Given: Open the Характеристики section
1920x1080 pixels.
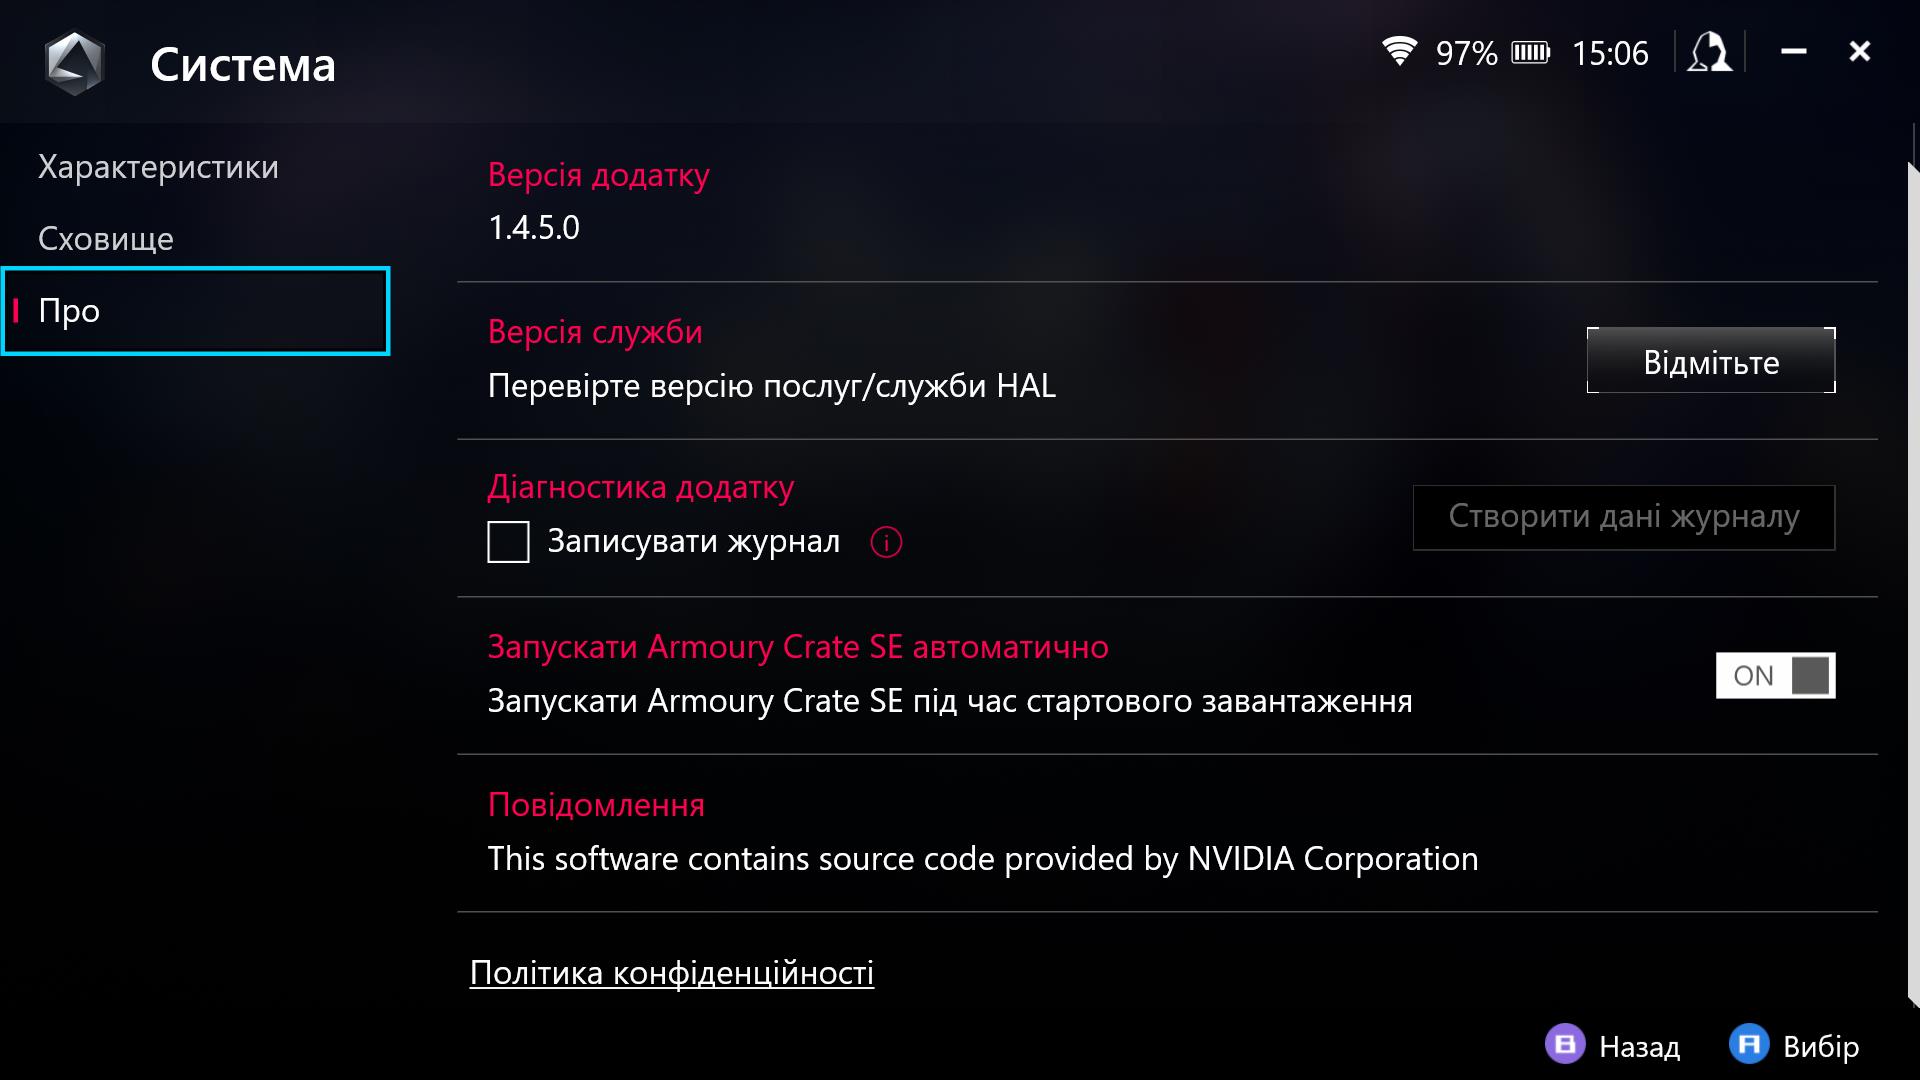Looking at the screenshot, I should (158, 167).
